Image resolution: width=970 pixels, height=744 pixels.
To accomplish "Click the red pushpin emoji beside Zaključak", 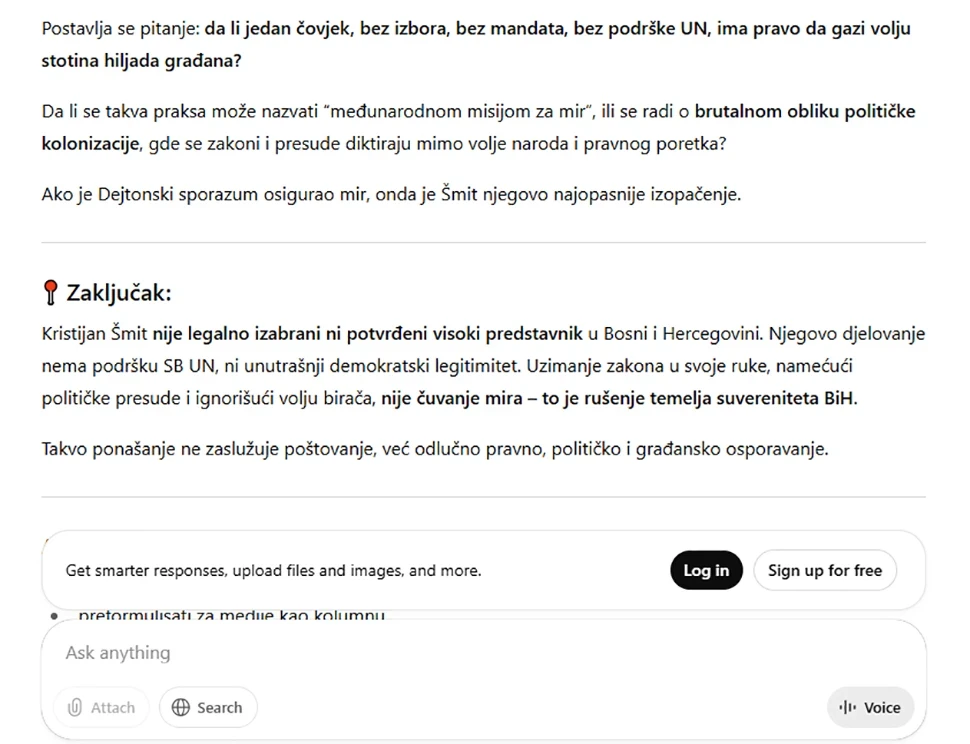I will tap(51, 293).
